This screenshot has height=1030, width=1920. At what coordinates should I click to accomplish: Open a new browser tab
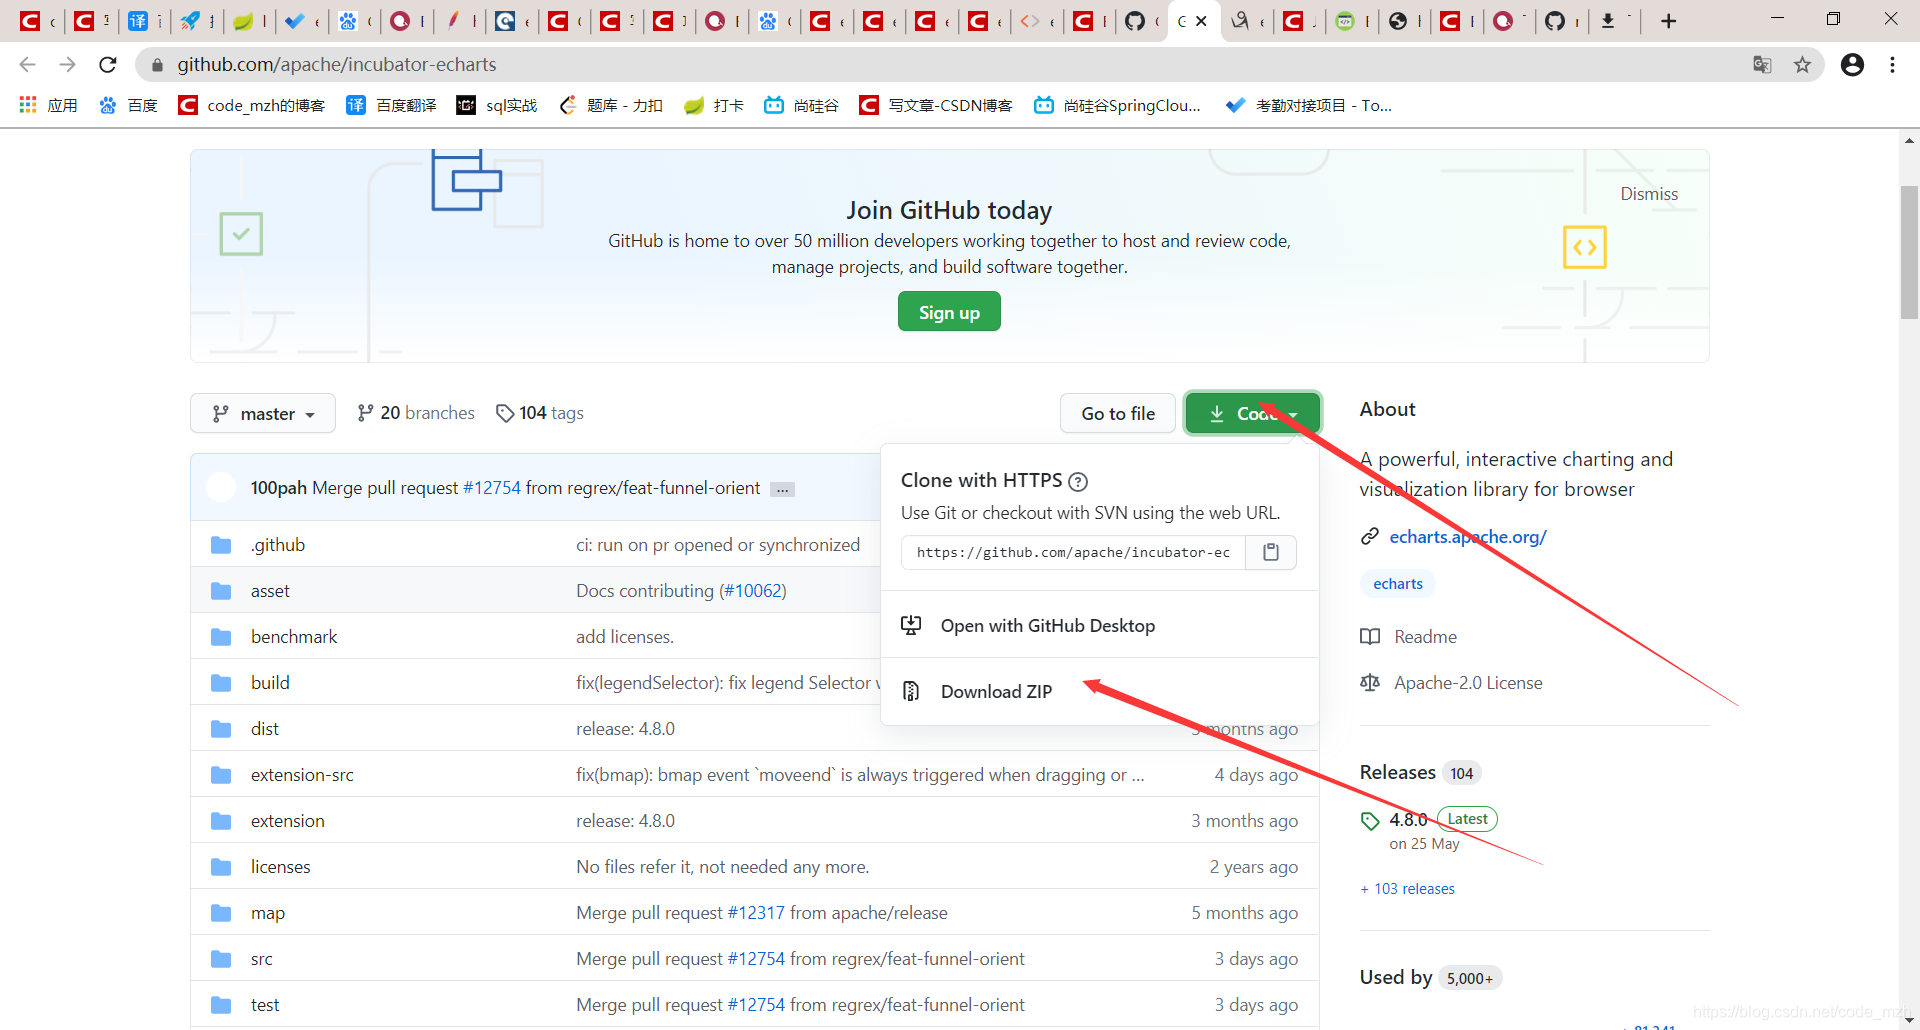click(1668, 21)
